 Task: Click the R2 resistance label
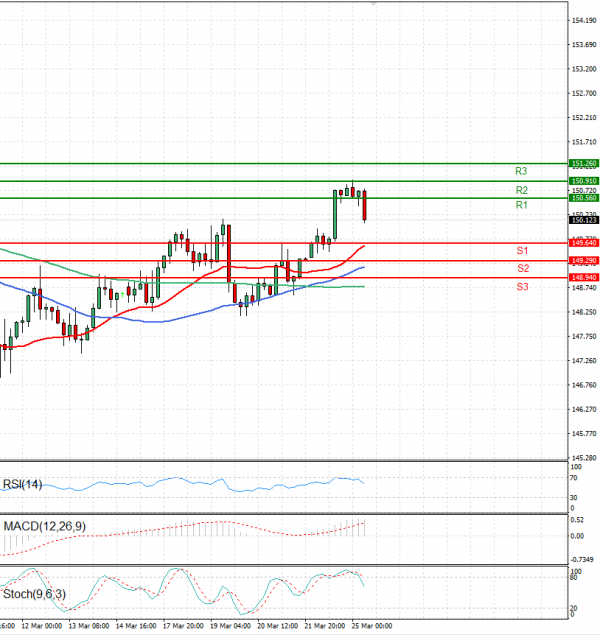(x=521, y=190)
